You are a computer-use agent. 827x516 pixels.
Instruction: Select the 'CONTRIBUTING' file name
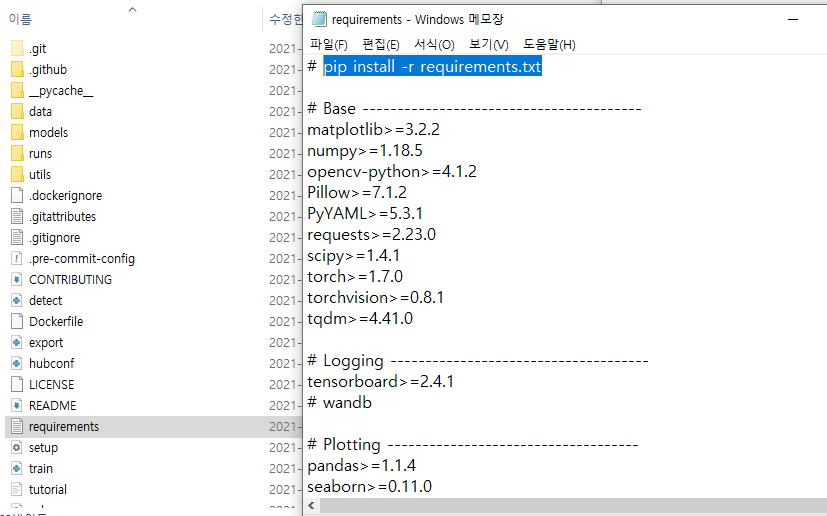(x=71, y=280)
